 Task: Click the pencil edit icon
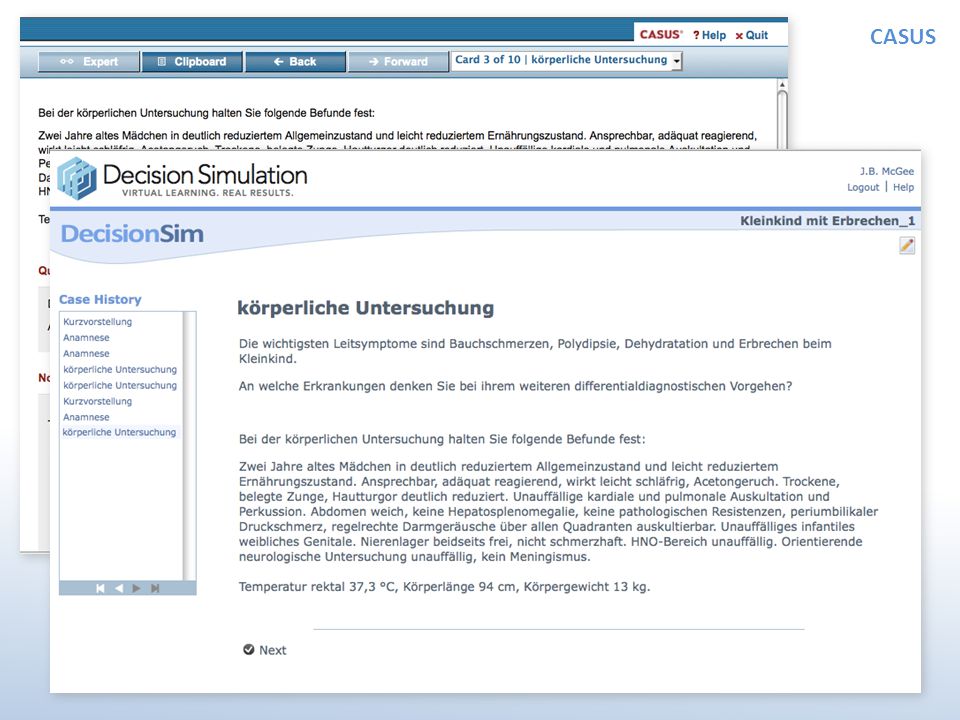[907, 246]
